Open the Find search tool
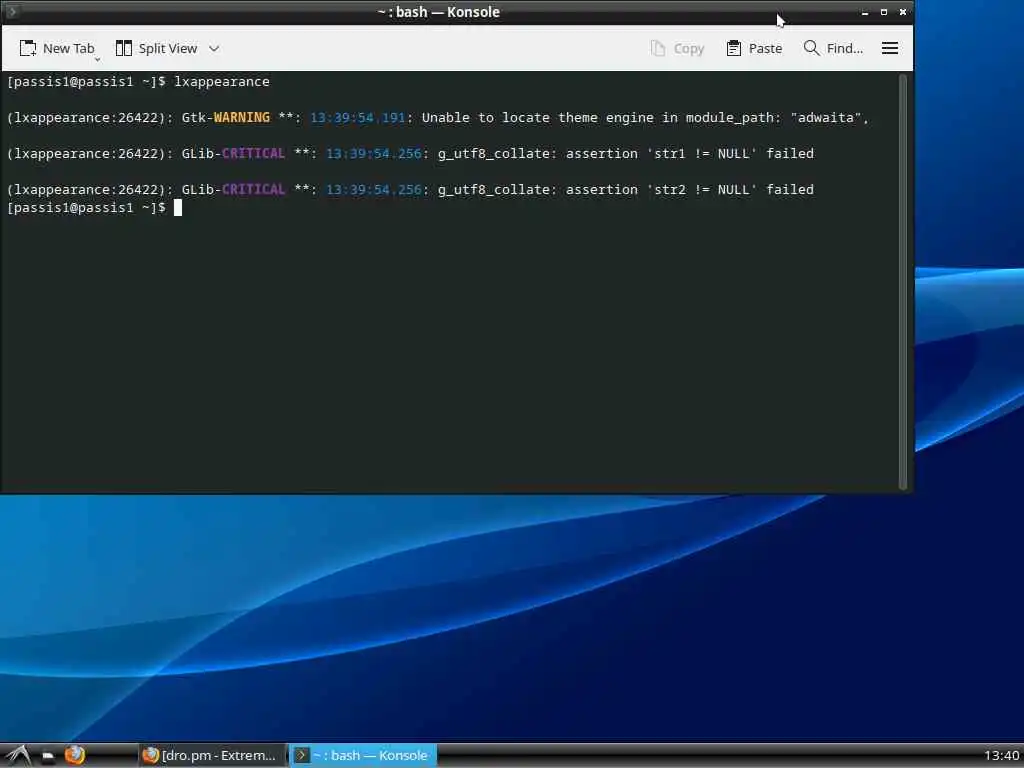 click(833, 48)
